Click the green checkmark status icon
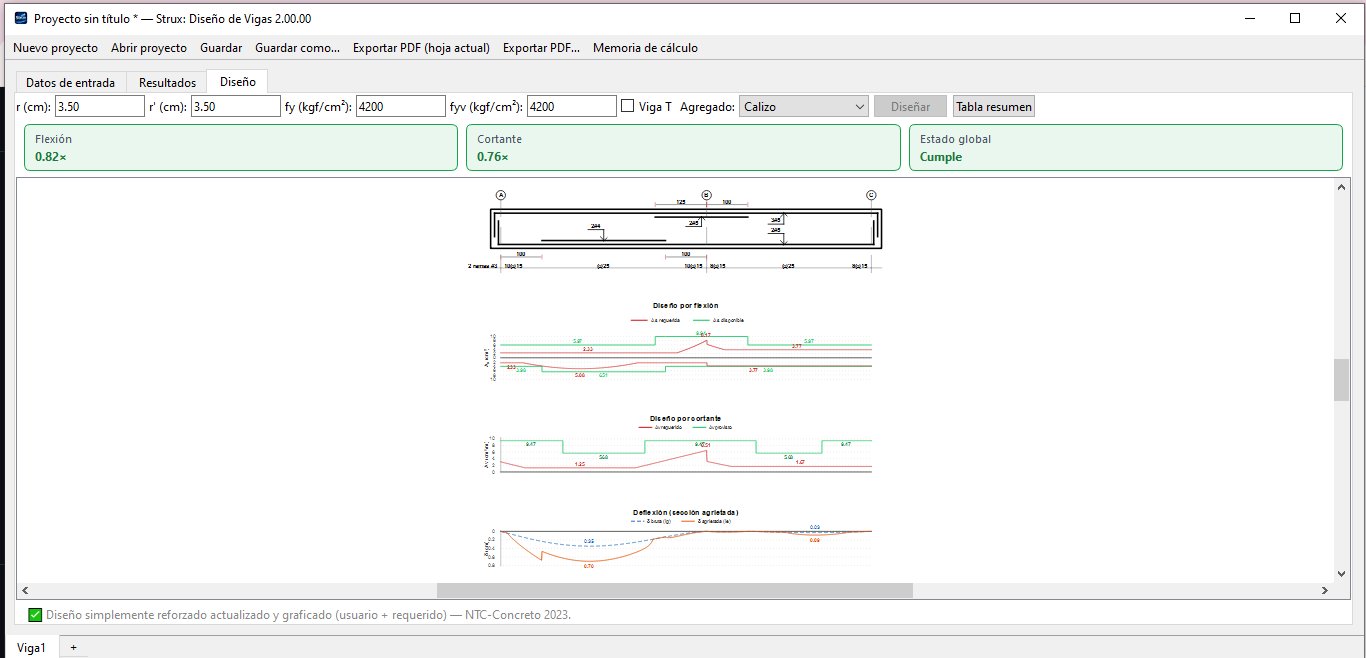This screenshot has height=658, width=1366. (x=35, y=615)
